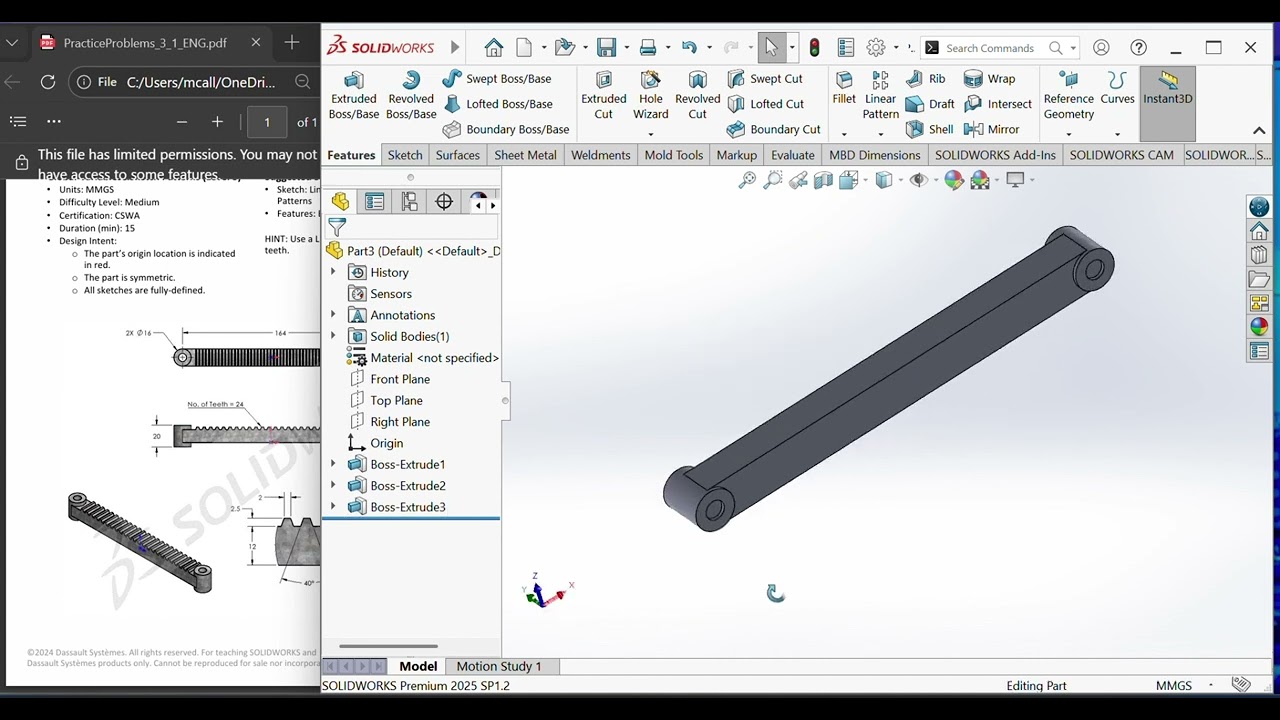Click the Rebuild traffic light icon

815,48
